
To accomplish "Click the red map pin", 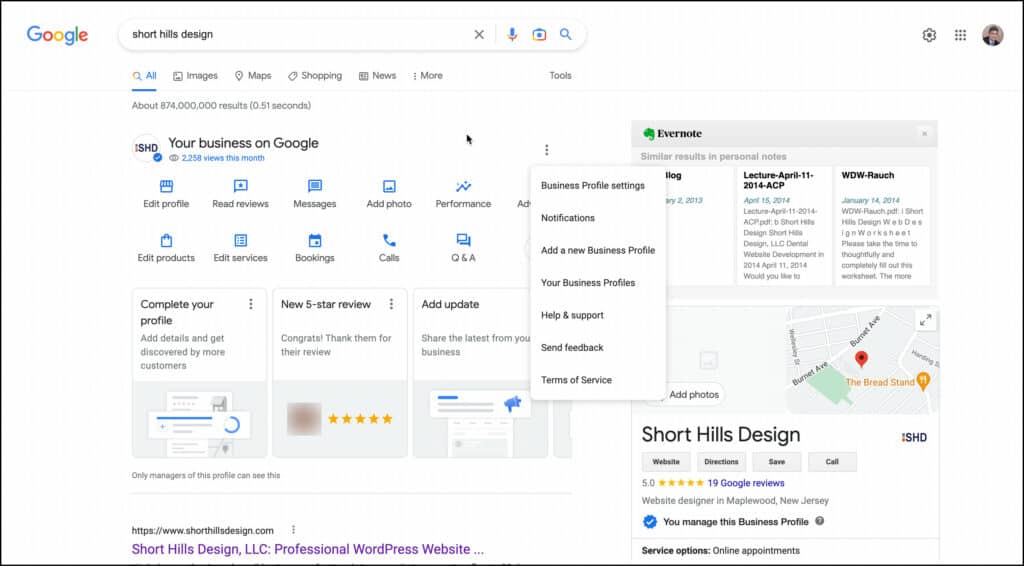I will point(861,358).
